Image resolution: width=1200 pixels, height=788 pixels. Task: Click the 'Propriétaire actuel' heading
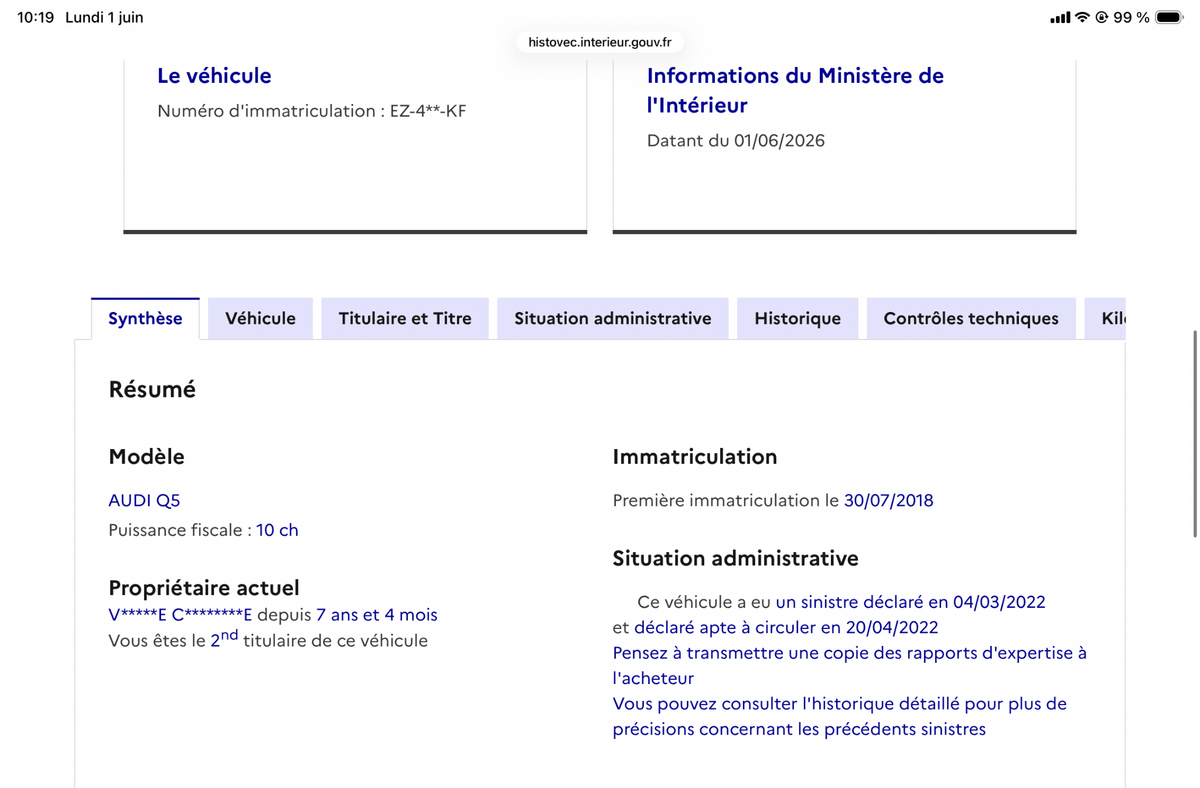(x=204, y=588)
